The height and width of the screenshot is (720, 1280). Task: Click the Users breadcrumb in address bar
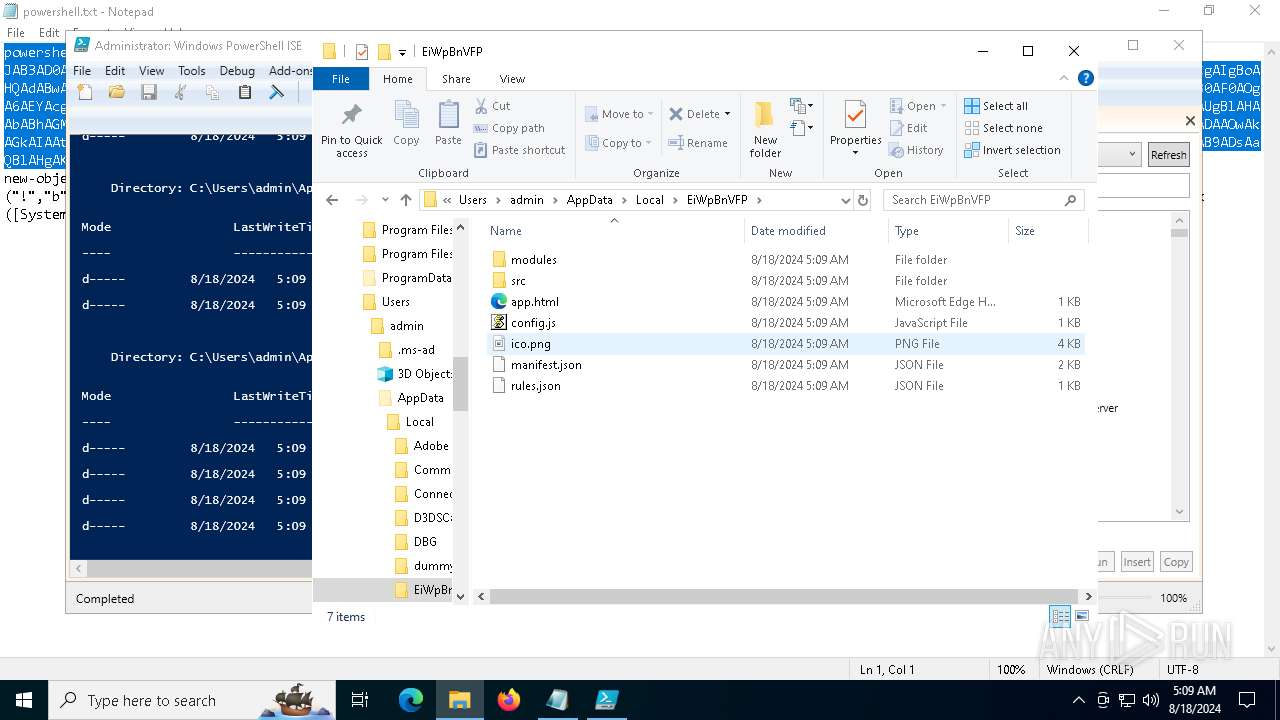pos(473,200)
